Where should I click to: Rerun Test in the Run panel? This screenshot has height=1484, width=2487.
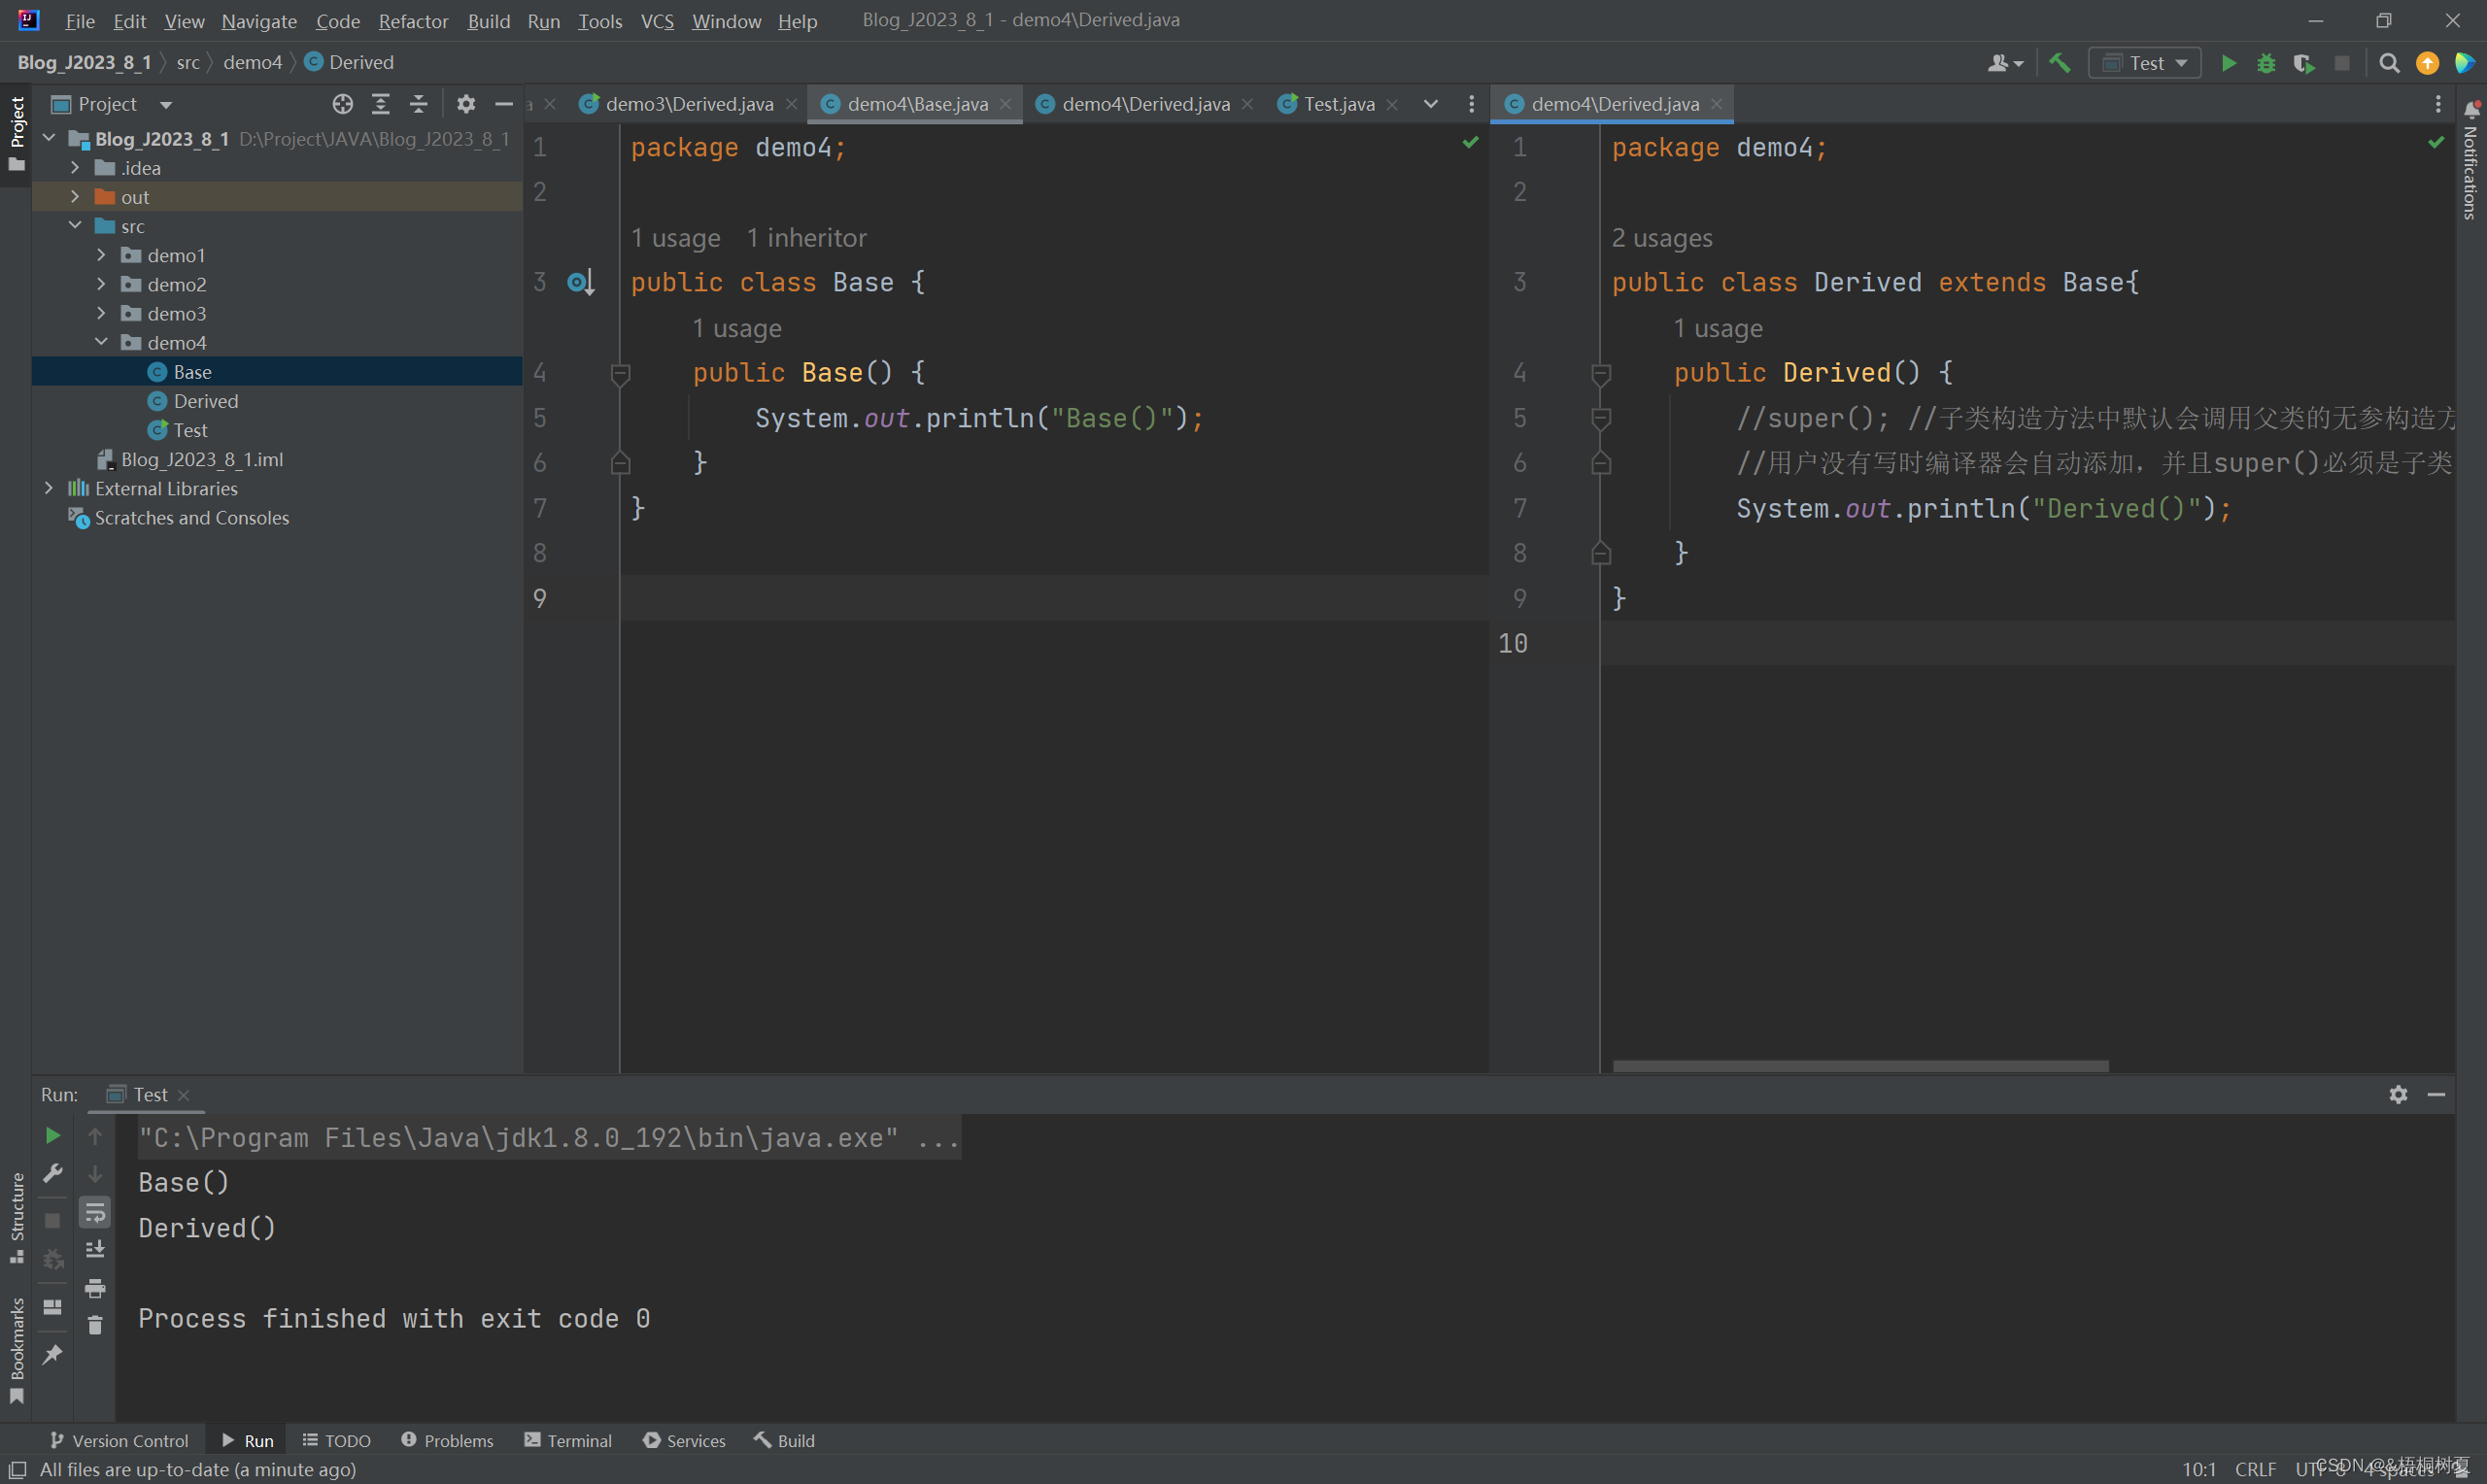(53, 1135)
